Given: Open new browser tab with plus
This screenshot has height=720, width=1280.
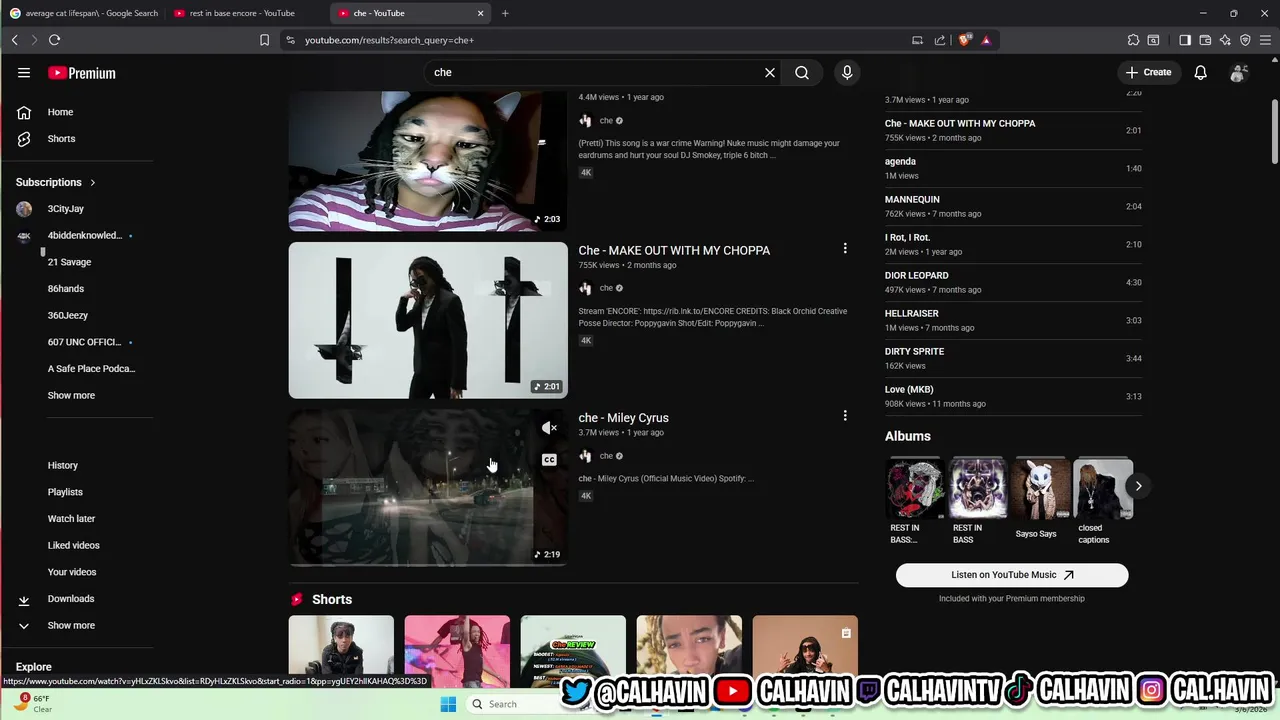Looking at the screenshot, I should [505, 13].
